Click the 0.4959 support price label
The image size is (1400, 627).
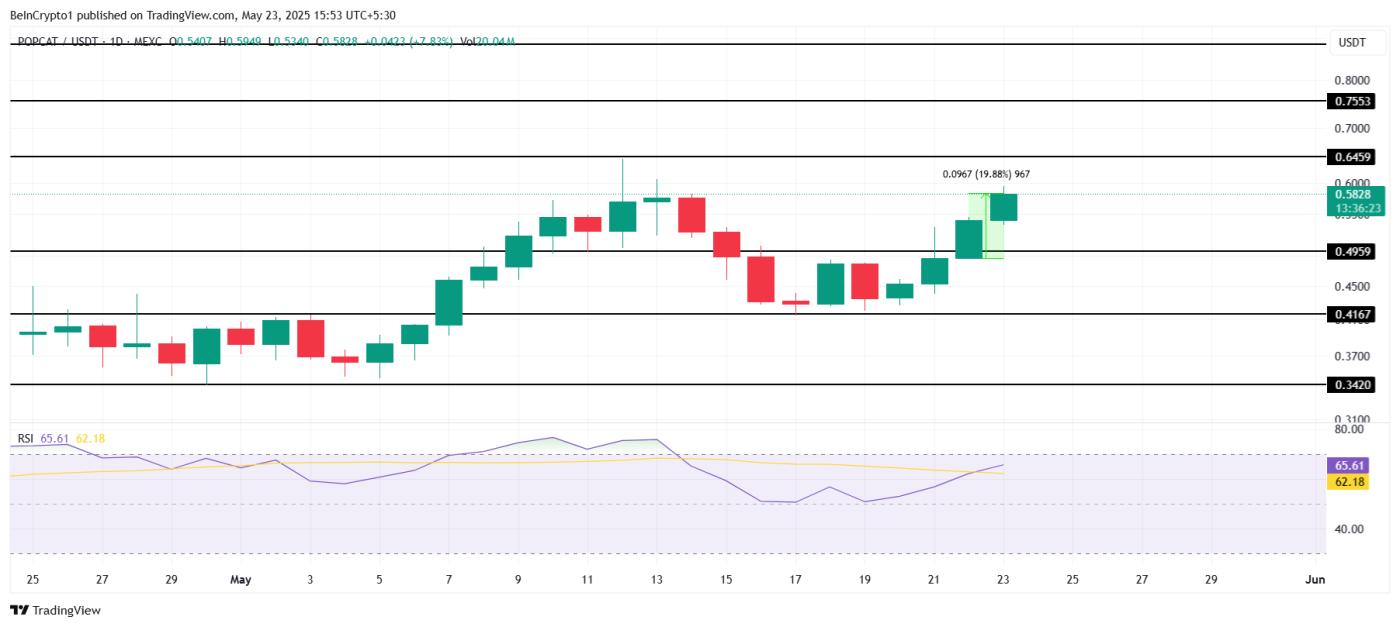click(x=1352, y=253)
